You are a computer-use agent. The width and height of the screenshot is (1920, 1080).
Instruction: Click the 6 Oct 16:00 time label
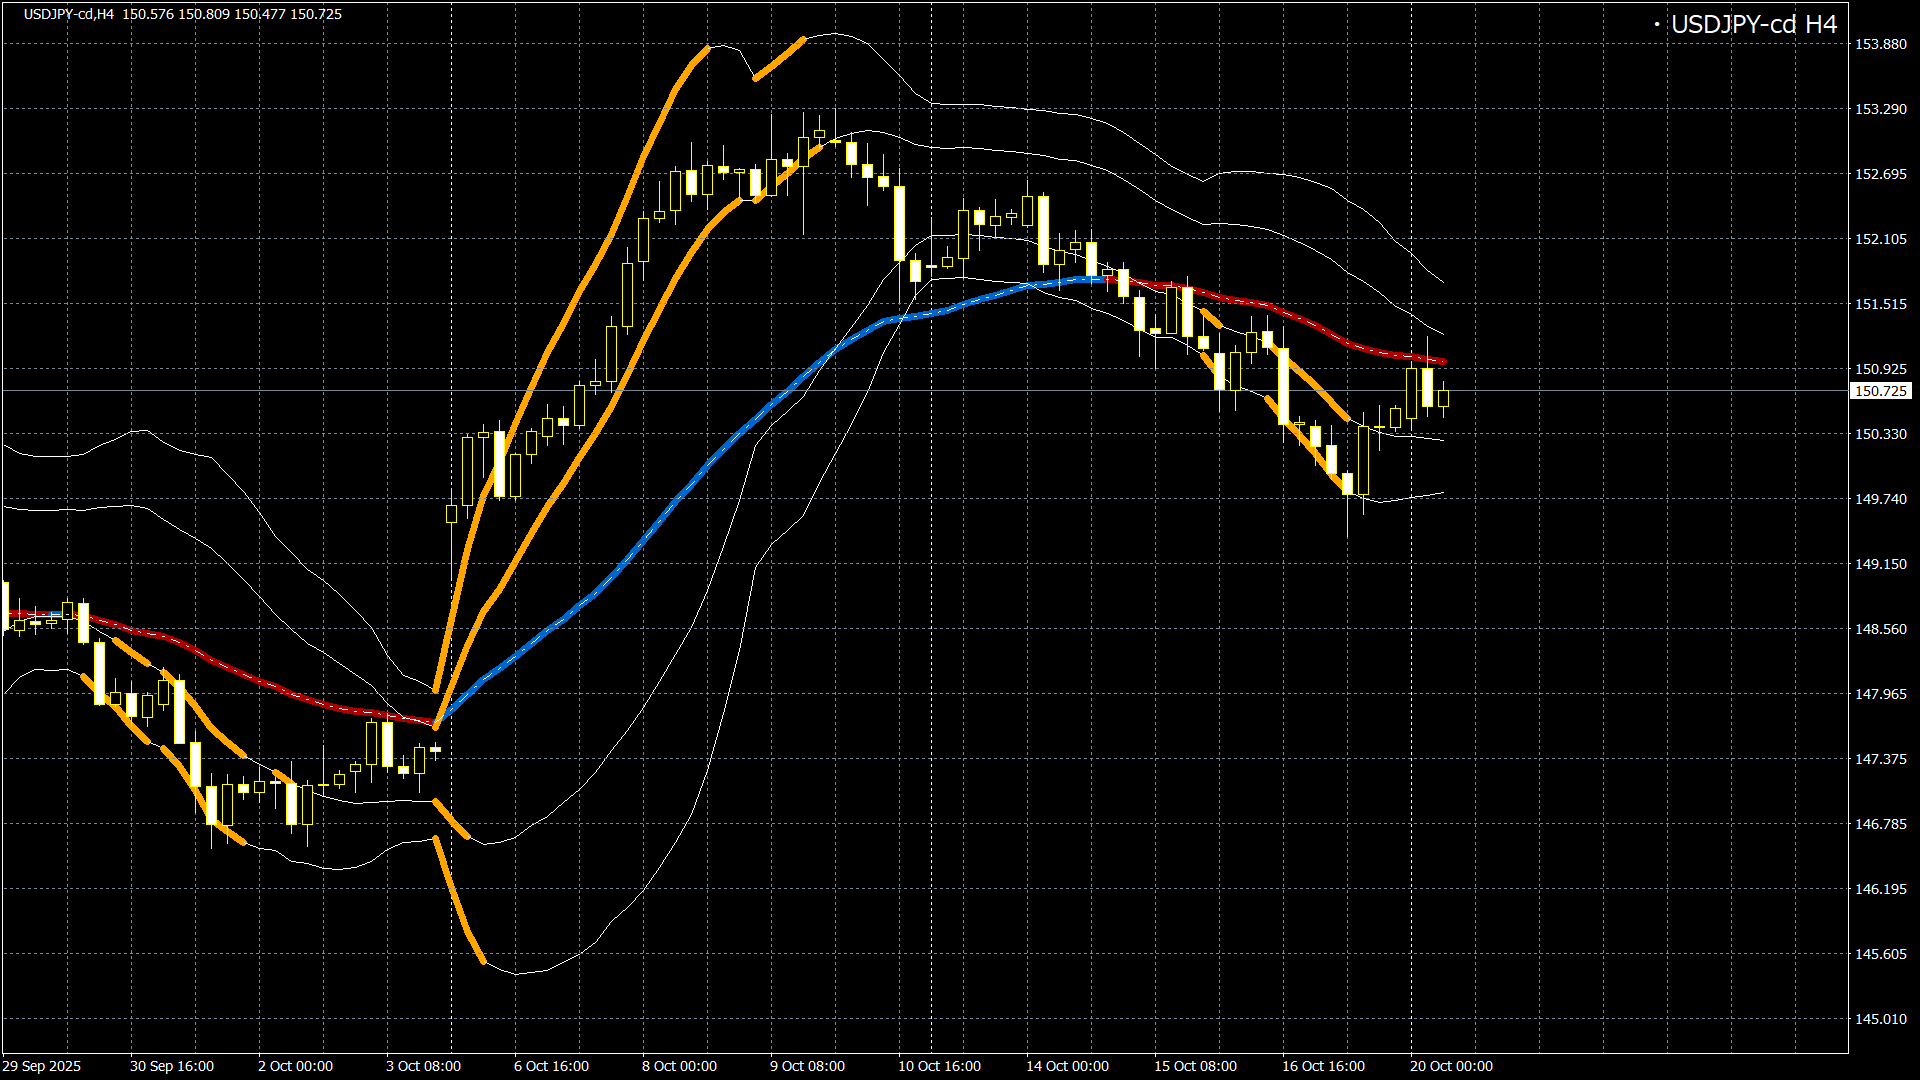(551, 1066)
